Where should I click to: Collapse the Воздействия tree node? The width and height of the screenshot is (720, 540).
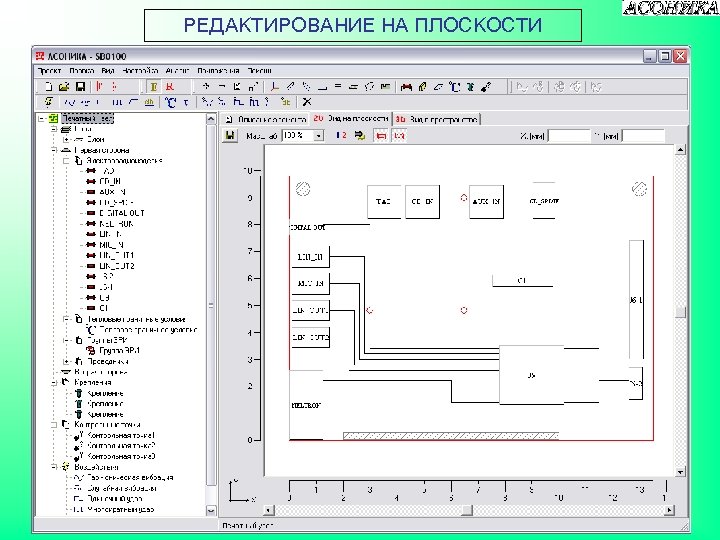(x=54, y=467)
